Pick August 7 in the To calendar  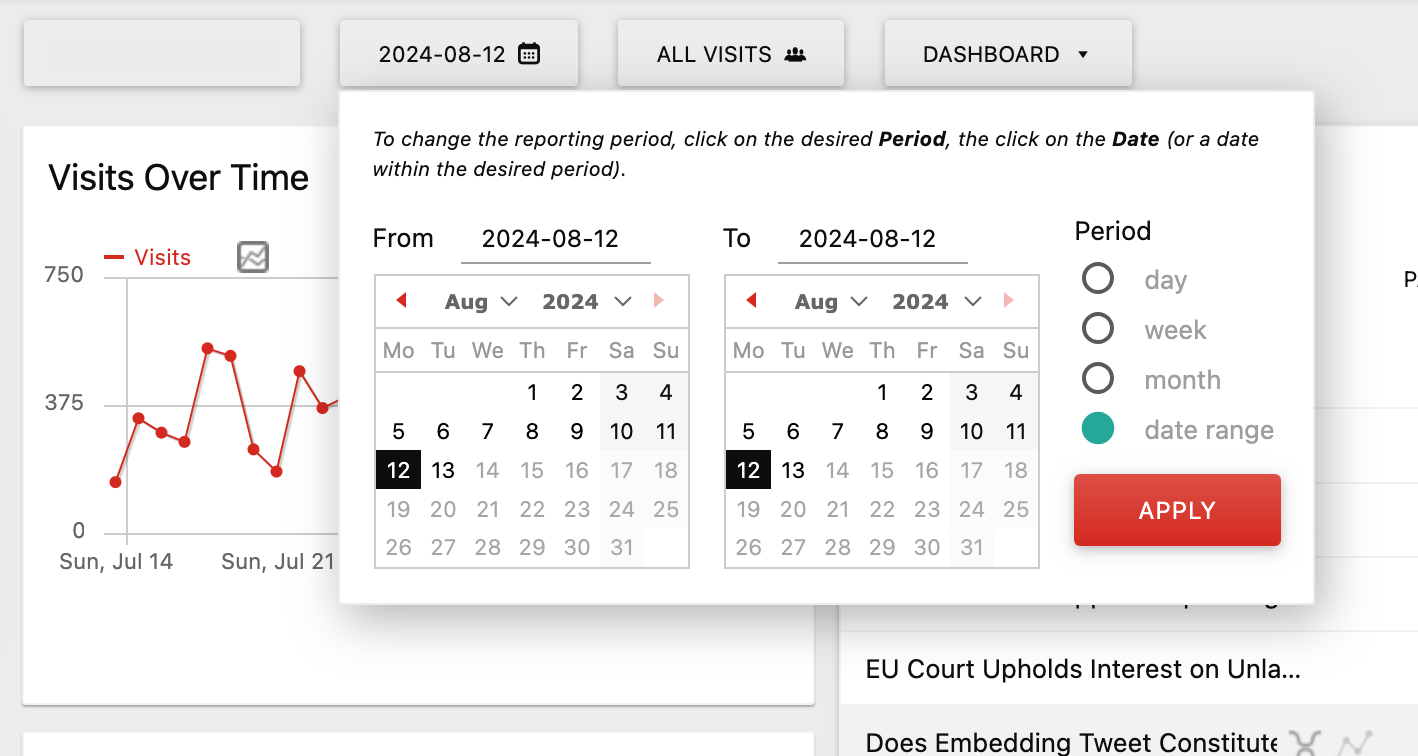(x=837, y=431)
